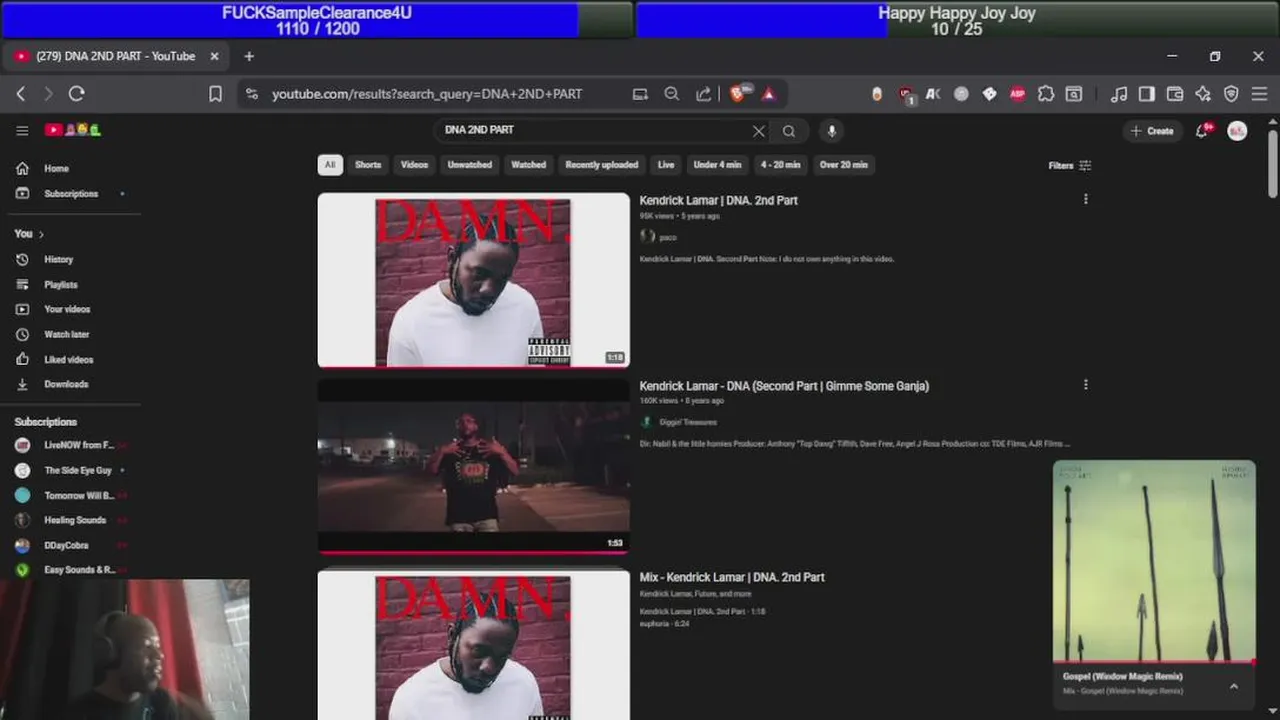1280x720 pixels.
Task: Open the zoom magnifier in address bar
Action: 672,94
